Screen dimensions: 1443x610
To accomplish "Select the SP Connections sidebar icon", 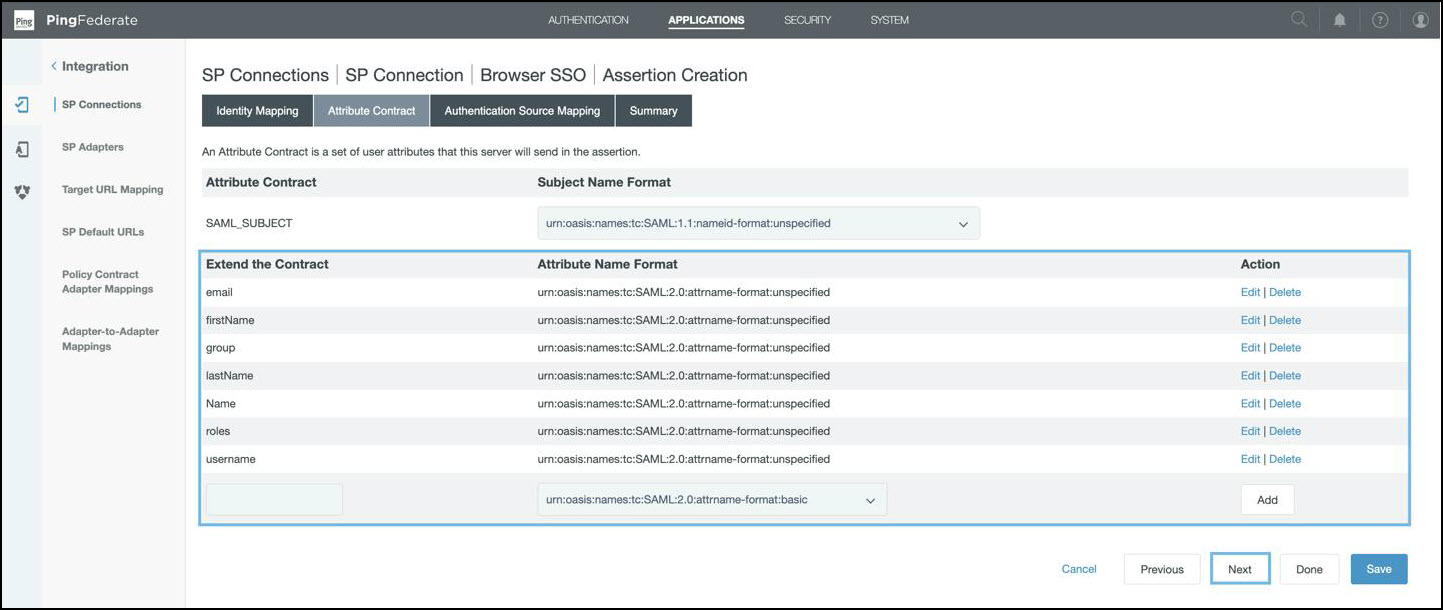I will 22,105.
